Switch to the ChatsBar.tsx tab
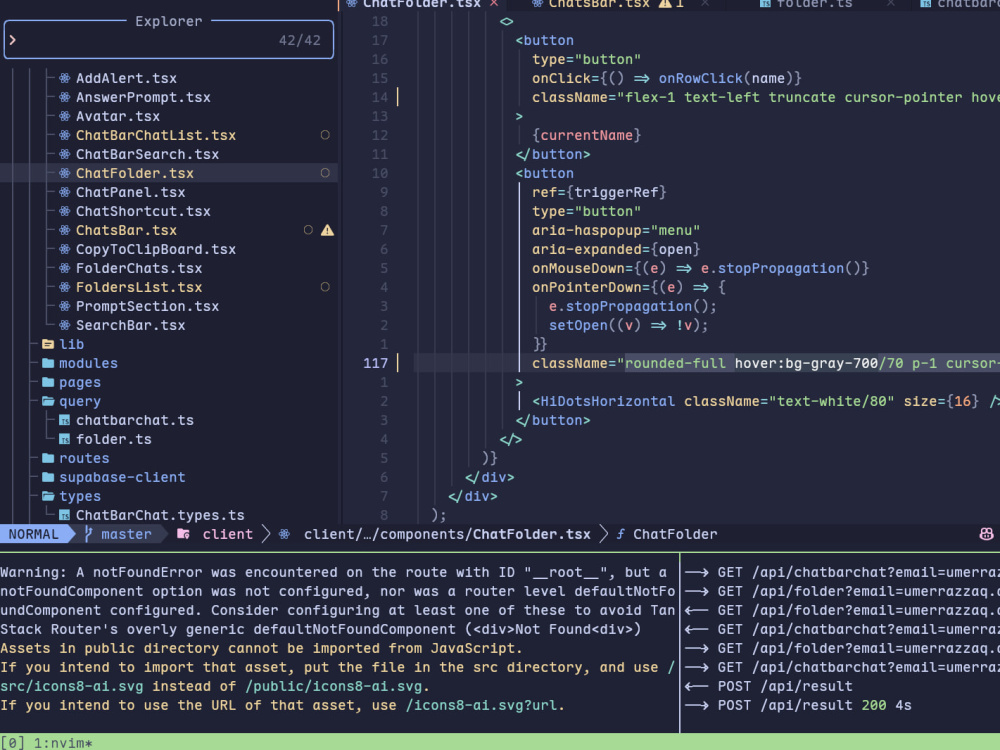The width and height of the screenshot is (1000, 750). point(598,4)
